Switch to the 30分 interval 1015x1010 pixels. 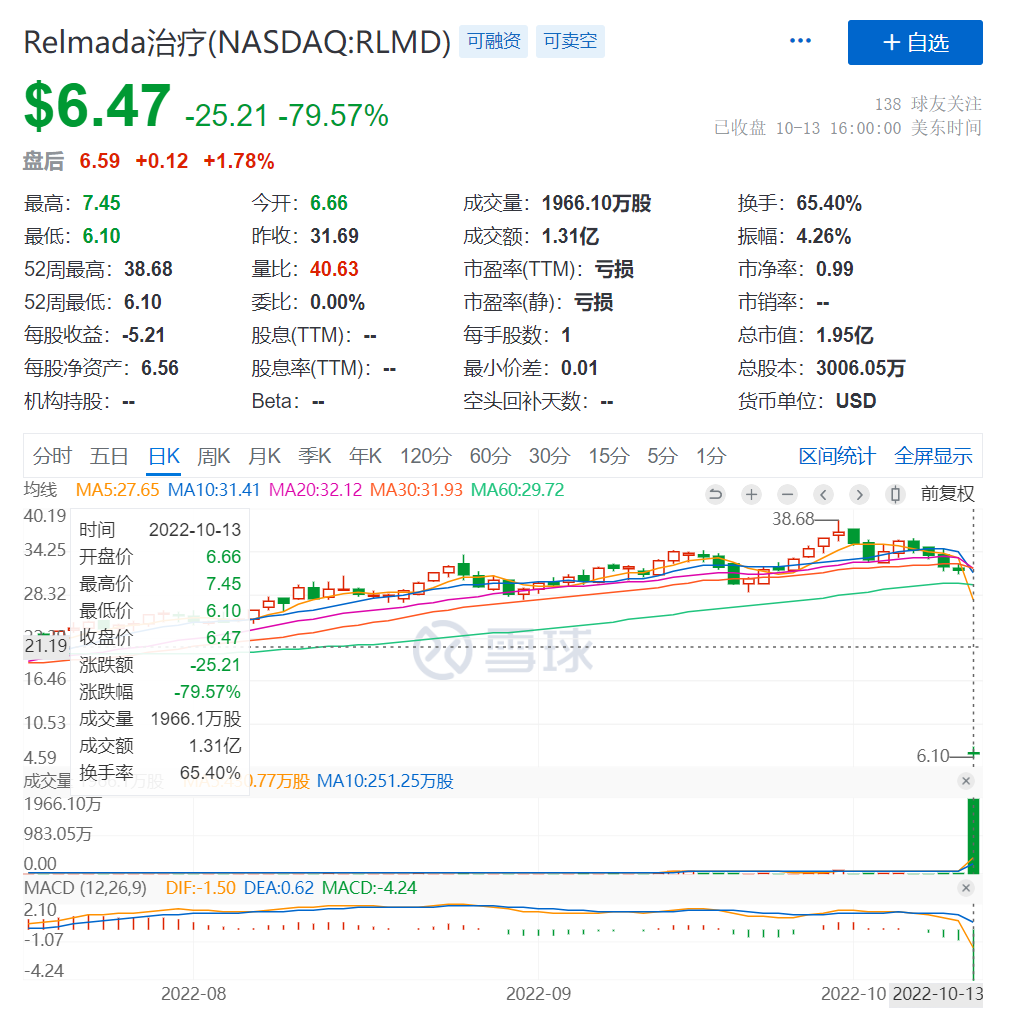tap(549, 456)
